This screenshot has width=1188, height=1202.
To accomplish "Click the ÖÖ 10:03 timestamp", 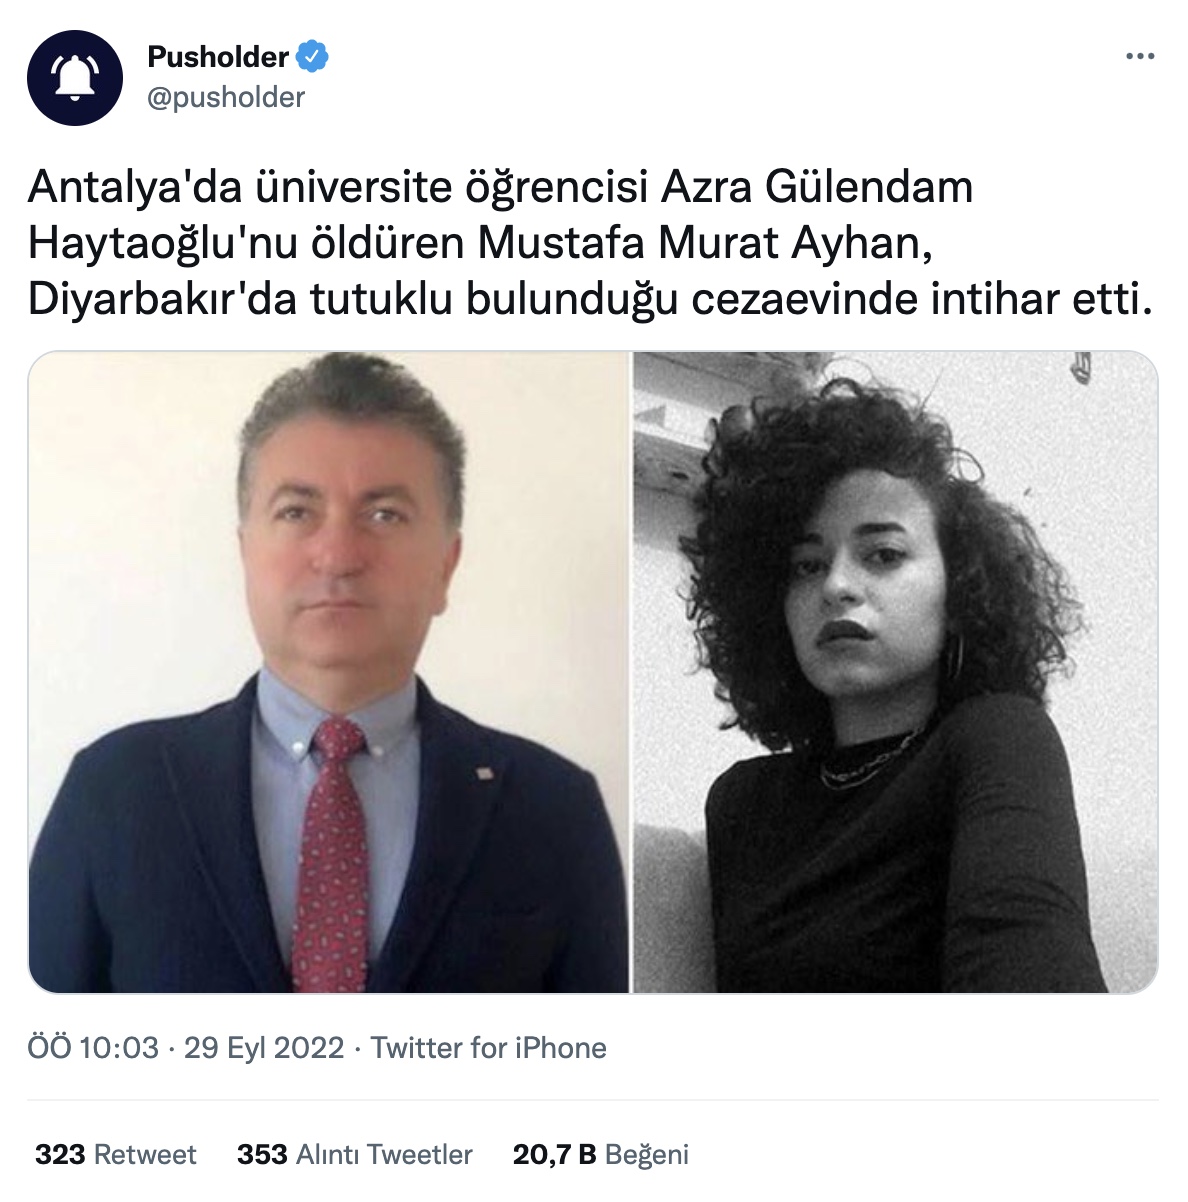I will click(93, 1048).
